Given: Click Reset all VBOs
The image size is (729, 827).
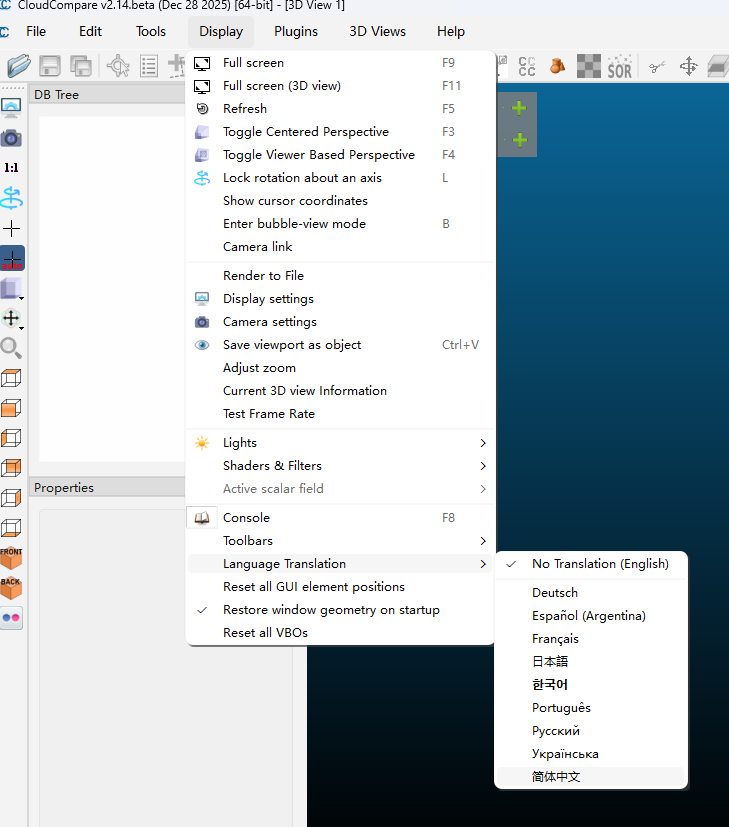Looking at the screenshot, I should 340,633.
